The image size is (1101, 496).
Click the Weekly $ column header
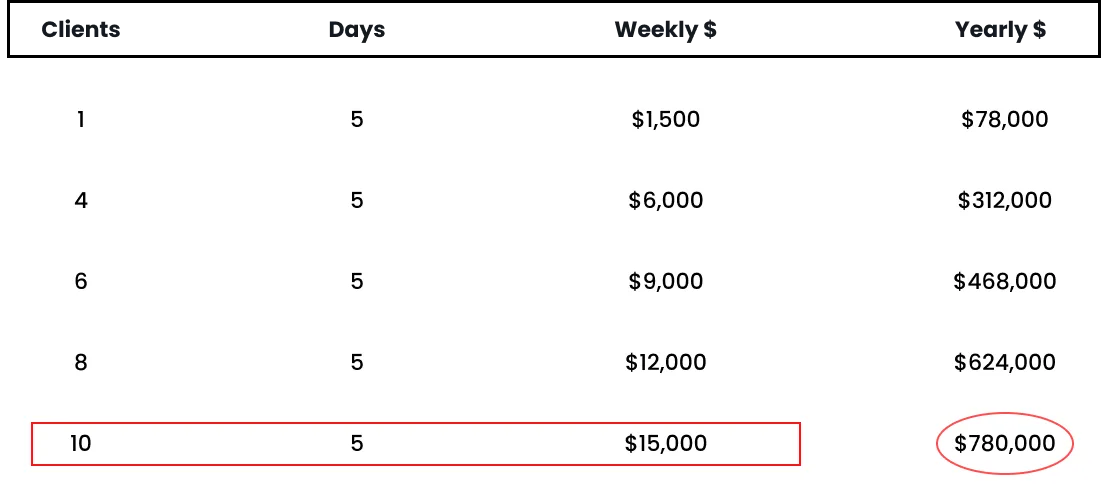click(x=666, y=30)
